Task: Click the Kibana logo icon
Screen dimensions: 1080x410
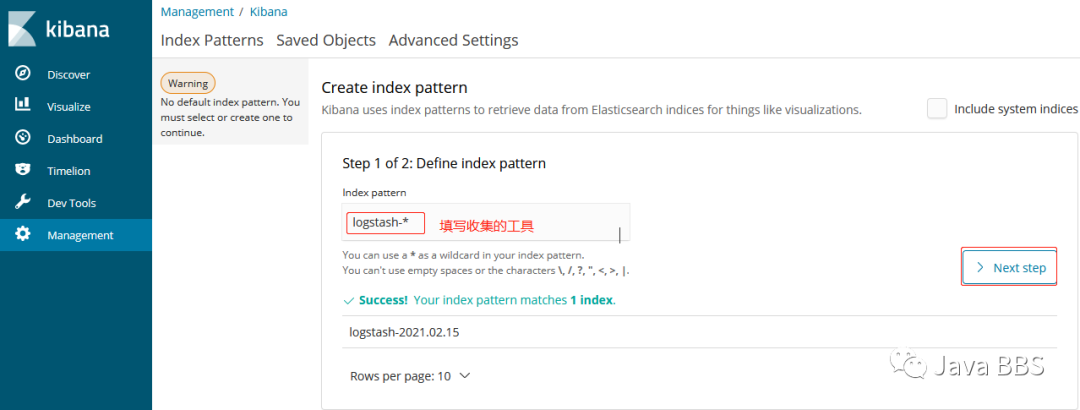Action: (x=22, y=28)
